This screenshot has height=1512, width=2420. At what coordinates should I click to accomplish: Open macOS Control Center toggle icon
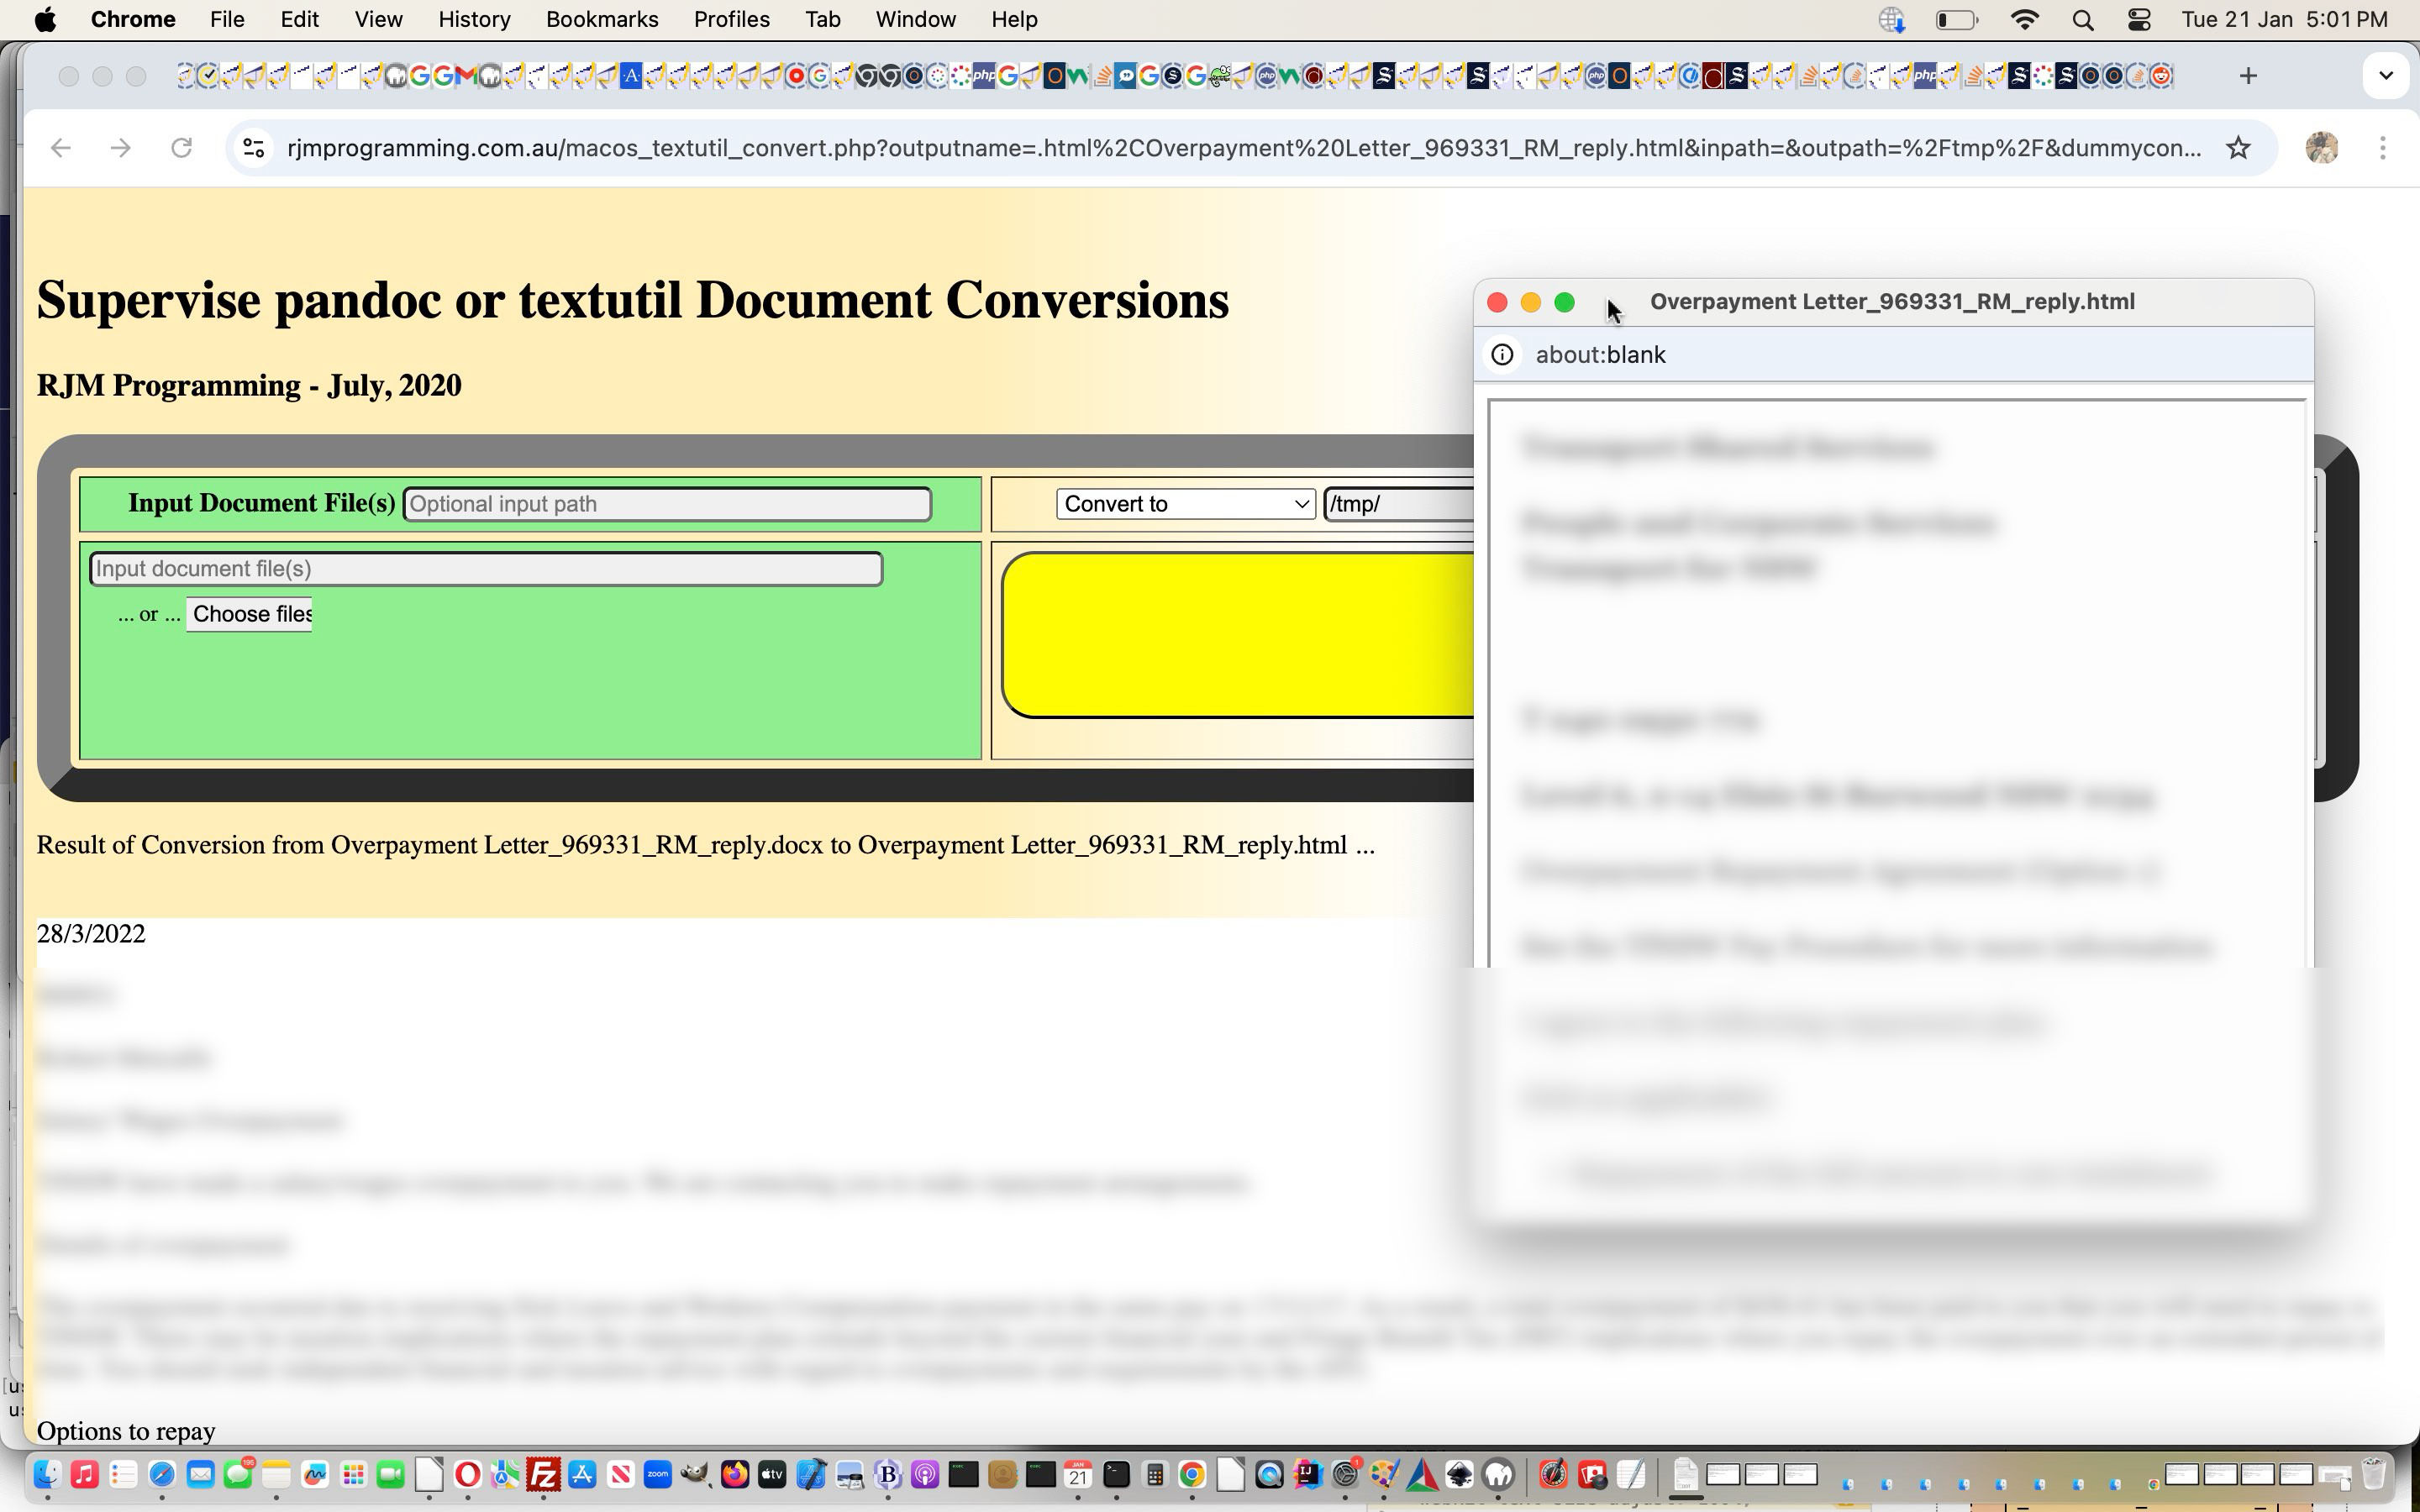(x=2139, y=20)
